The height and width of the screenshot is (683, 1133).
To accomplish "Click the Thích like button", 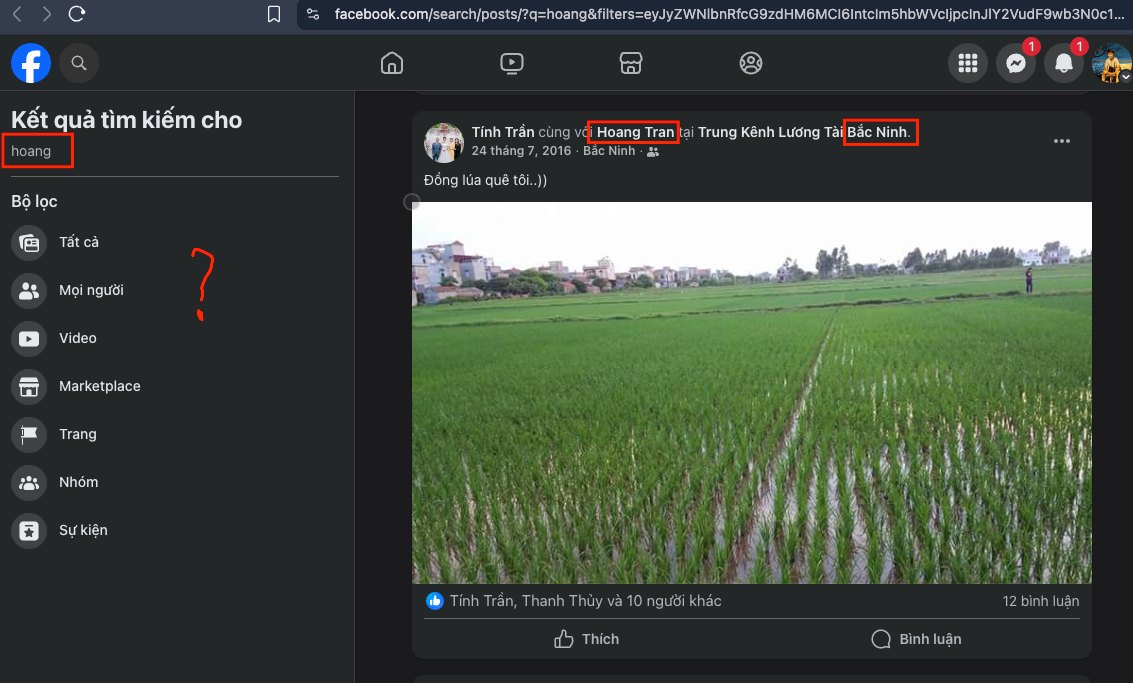I will [586, 639].
